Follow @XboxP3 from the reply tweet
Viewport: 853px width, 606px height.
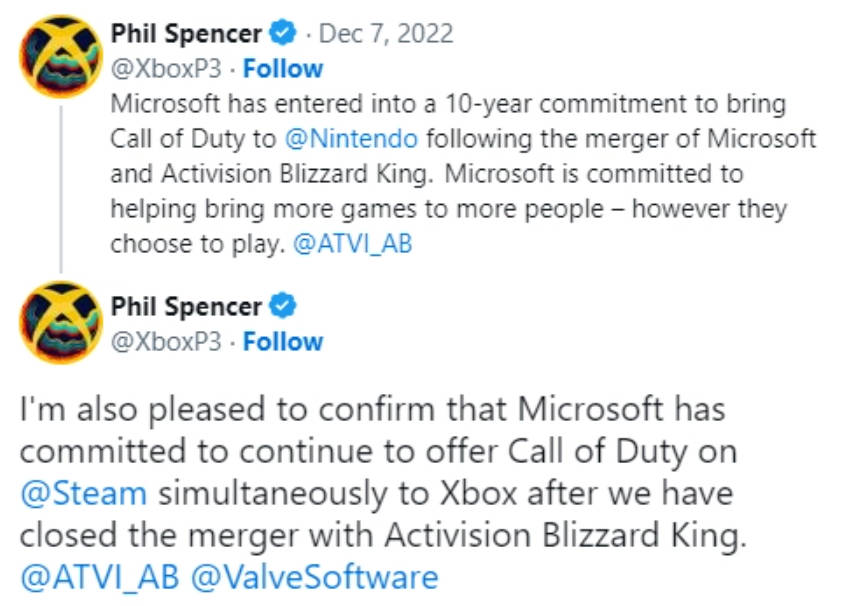283,342
